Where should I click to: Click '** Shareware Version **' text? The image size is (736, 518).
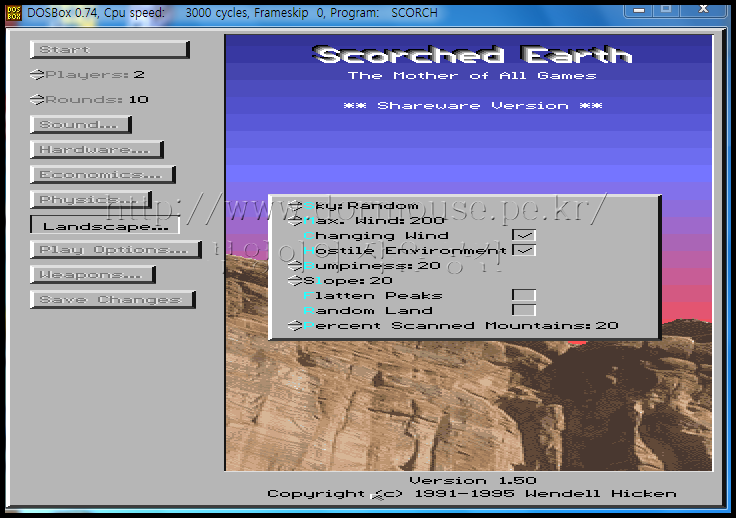click(x=473, y=106)
